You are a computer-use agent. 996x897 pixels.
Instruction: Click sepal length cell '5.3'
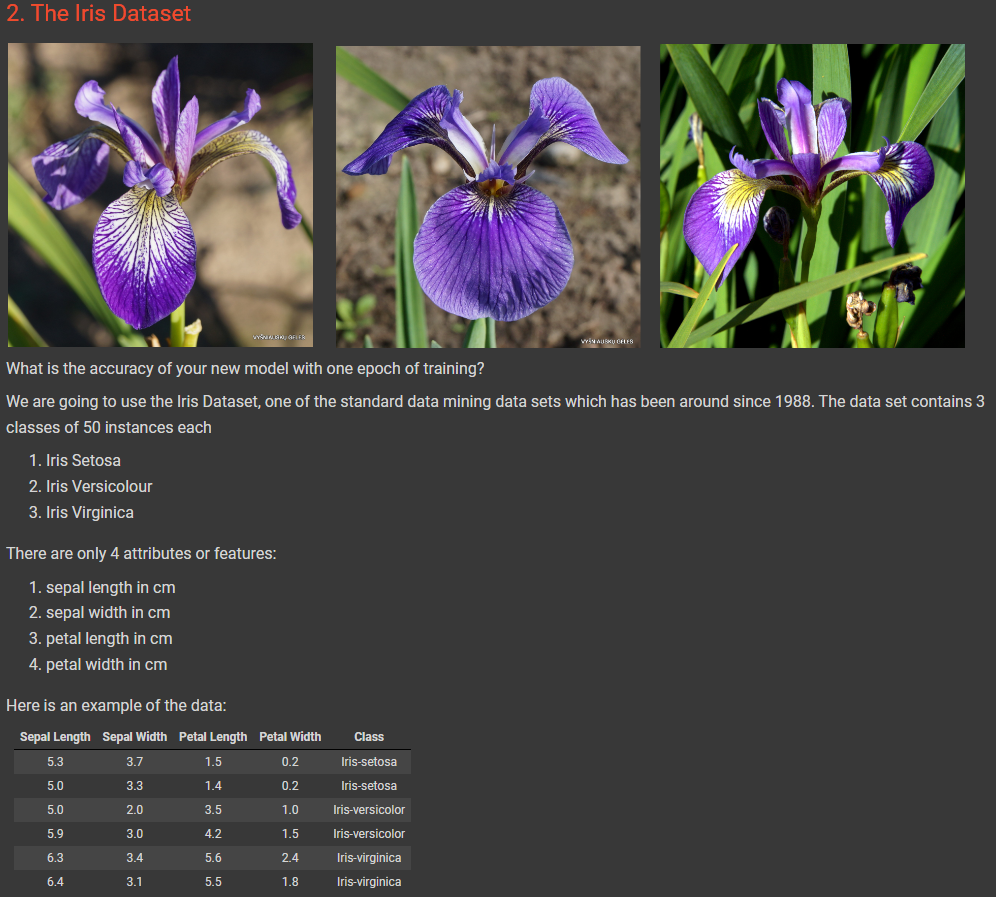pyautogui.click(x=55, y=762)
